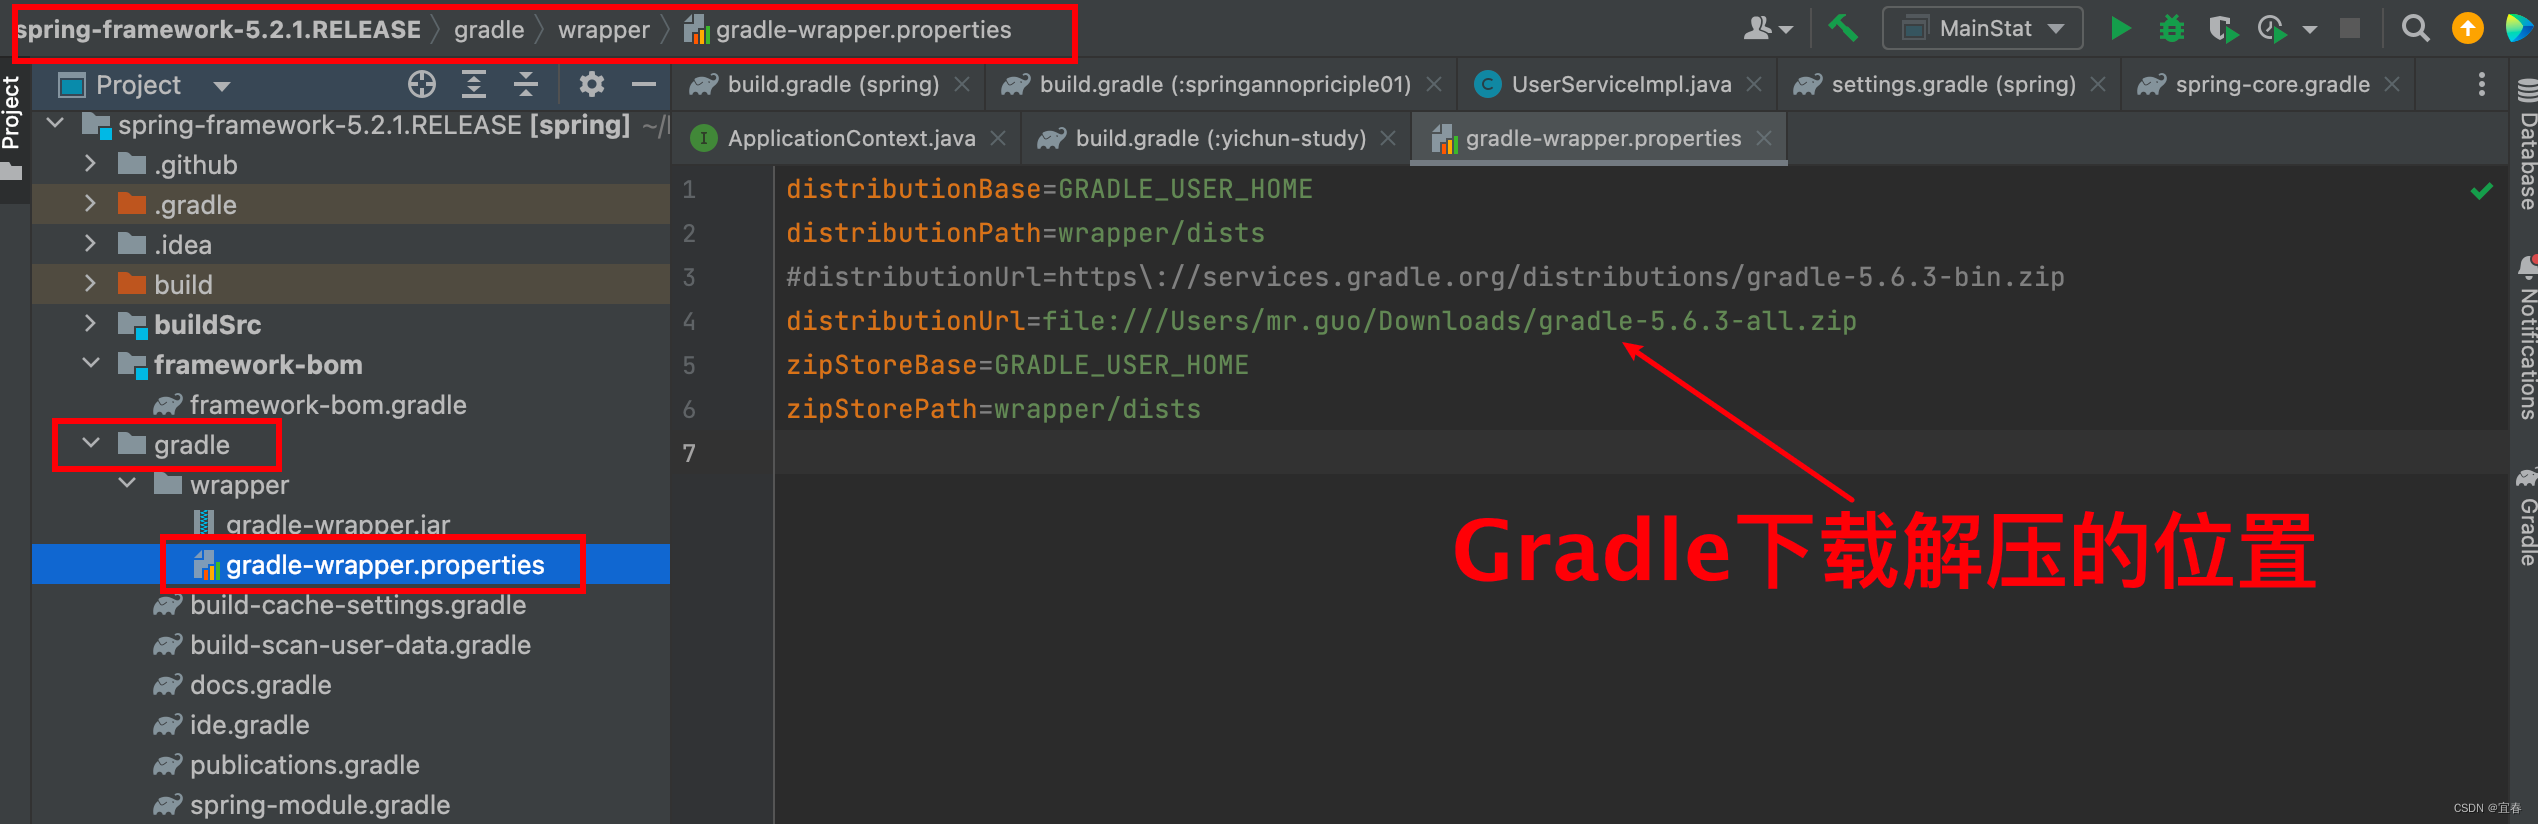Screen dimensions: 2538x824
Task: Open the build.gradle (spring) tab
Action: [x=832, y=85]
